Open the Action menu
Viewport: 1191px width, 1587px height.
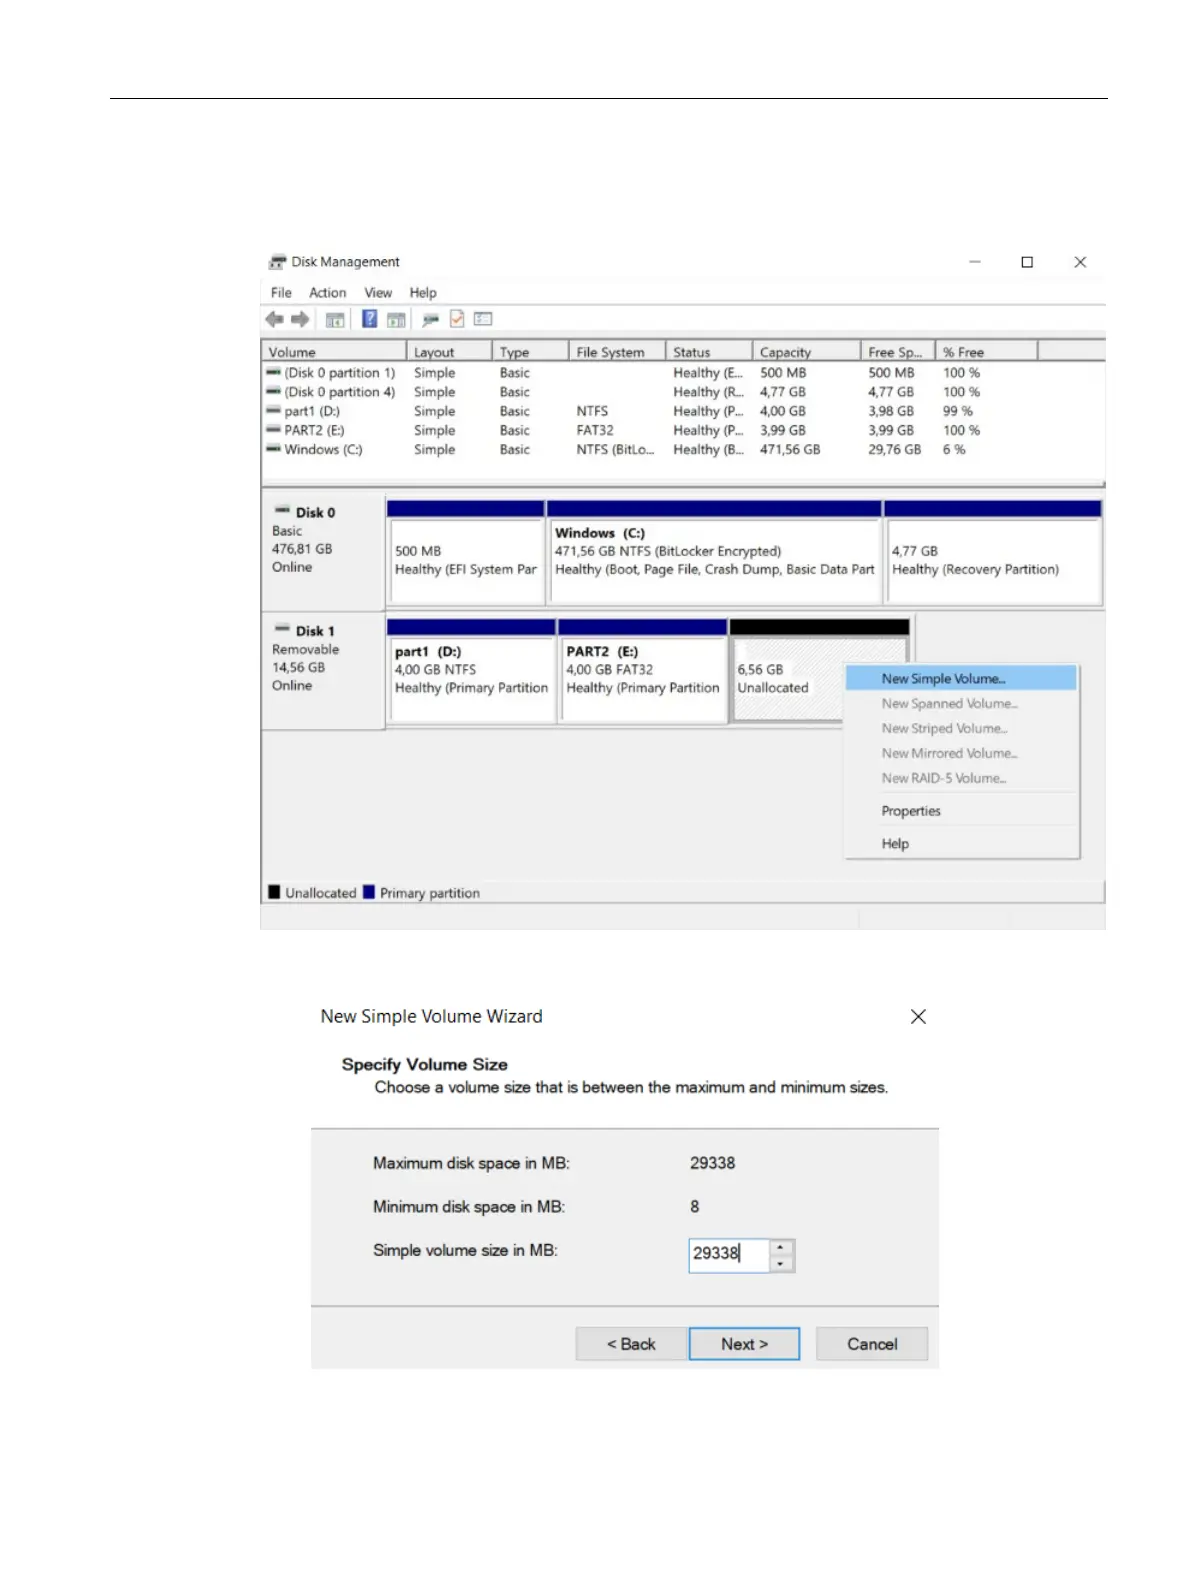click(328, 293)
